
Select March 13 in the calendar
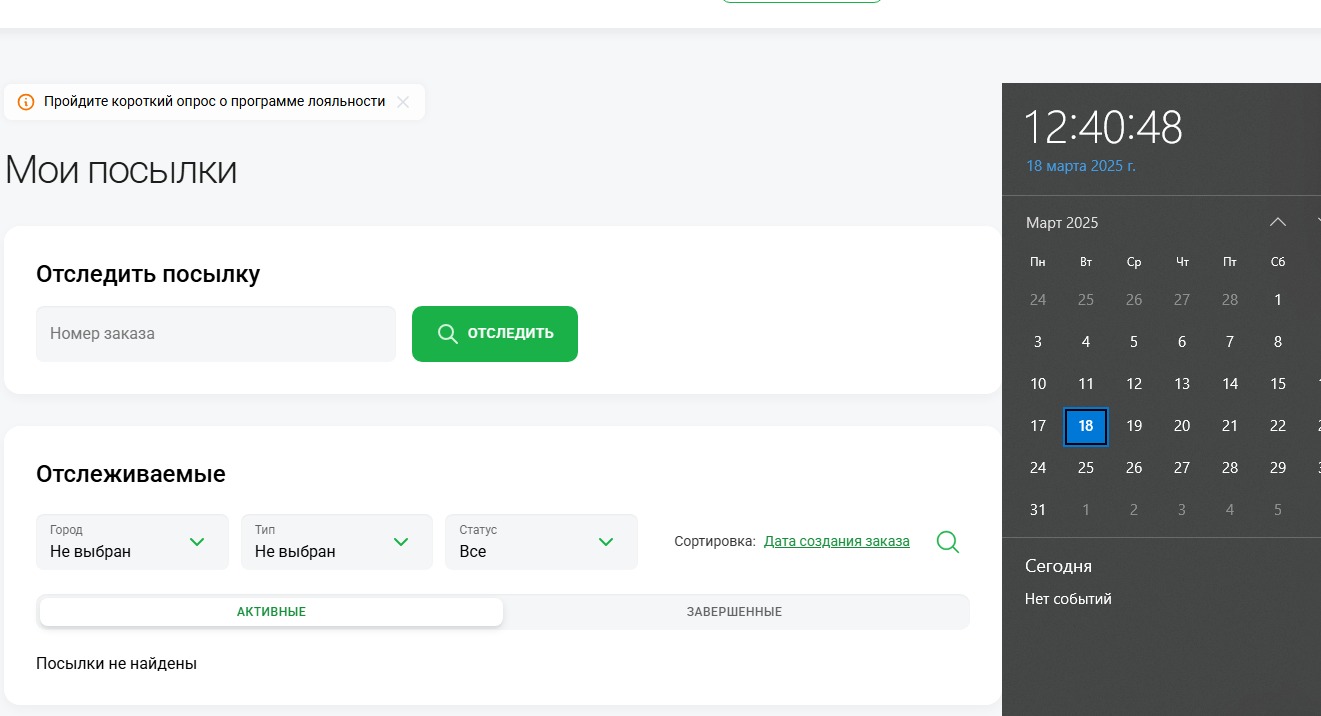[1182, 384]
